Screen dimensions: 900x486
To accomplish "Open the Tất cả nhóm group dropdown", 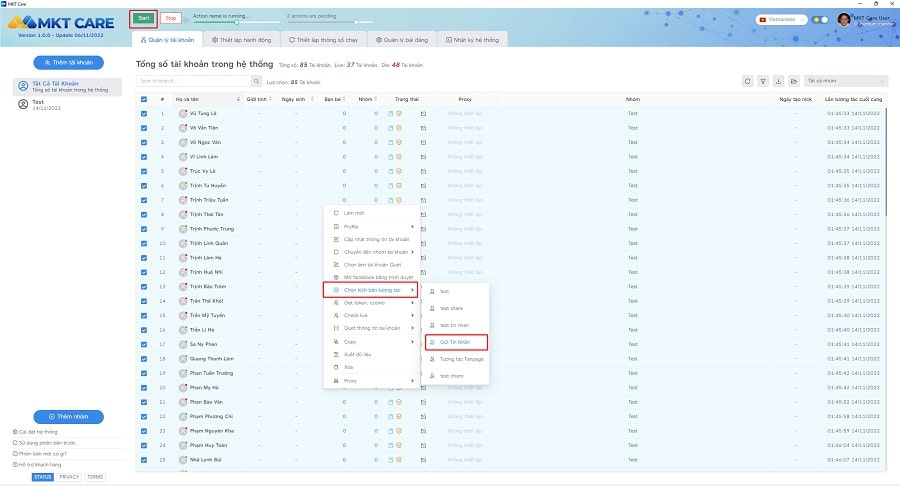I will tap(846, 81).
